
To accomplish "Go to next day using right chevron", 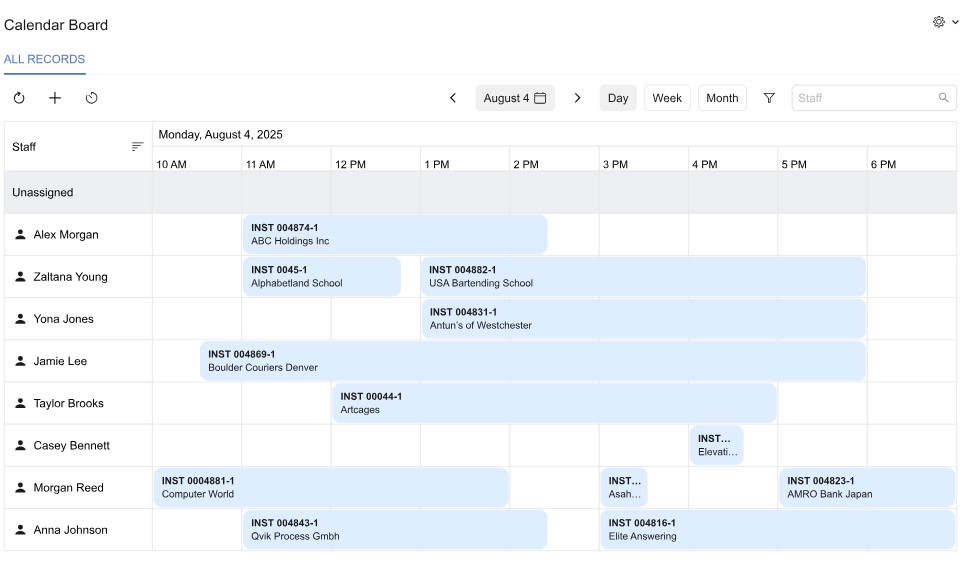I will click(x=577, y=98).
